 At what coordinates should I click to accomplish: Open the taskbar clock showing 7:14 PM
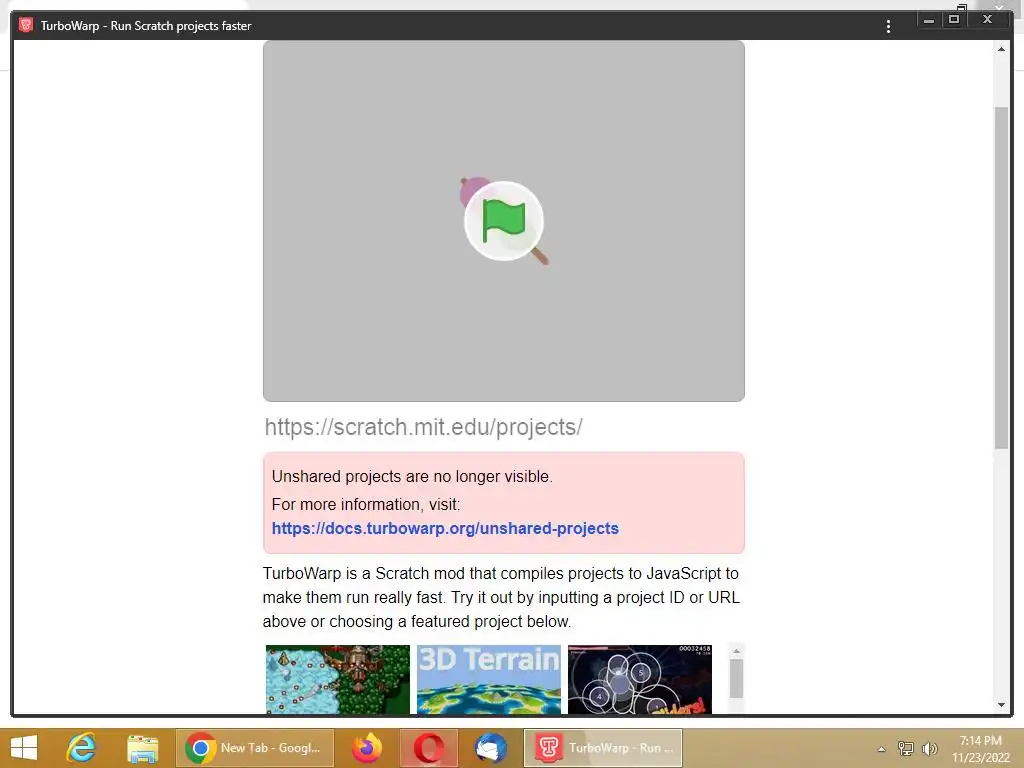(x=980, y=749)
